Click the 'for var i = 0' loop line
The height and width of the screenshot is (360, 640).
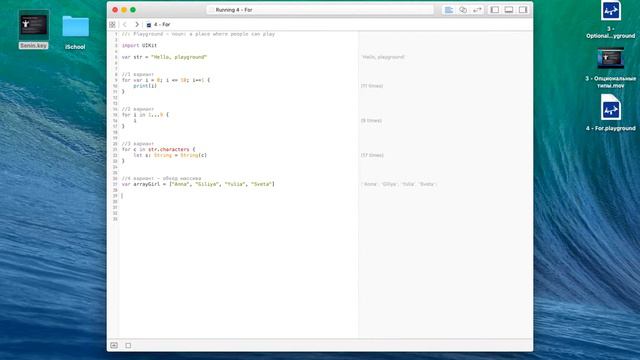[x=166, y=80]
